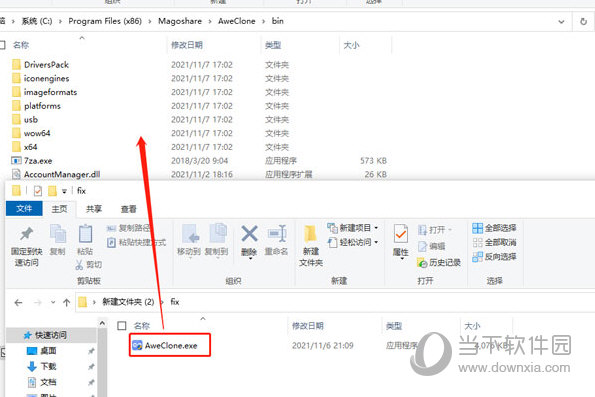
Task: Click Magoshare in the bin window address bar
Action: pos(180,21)
